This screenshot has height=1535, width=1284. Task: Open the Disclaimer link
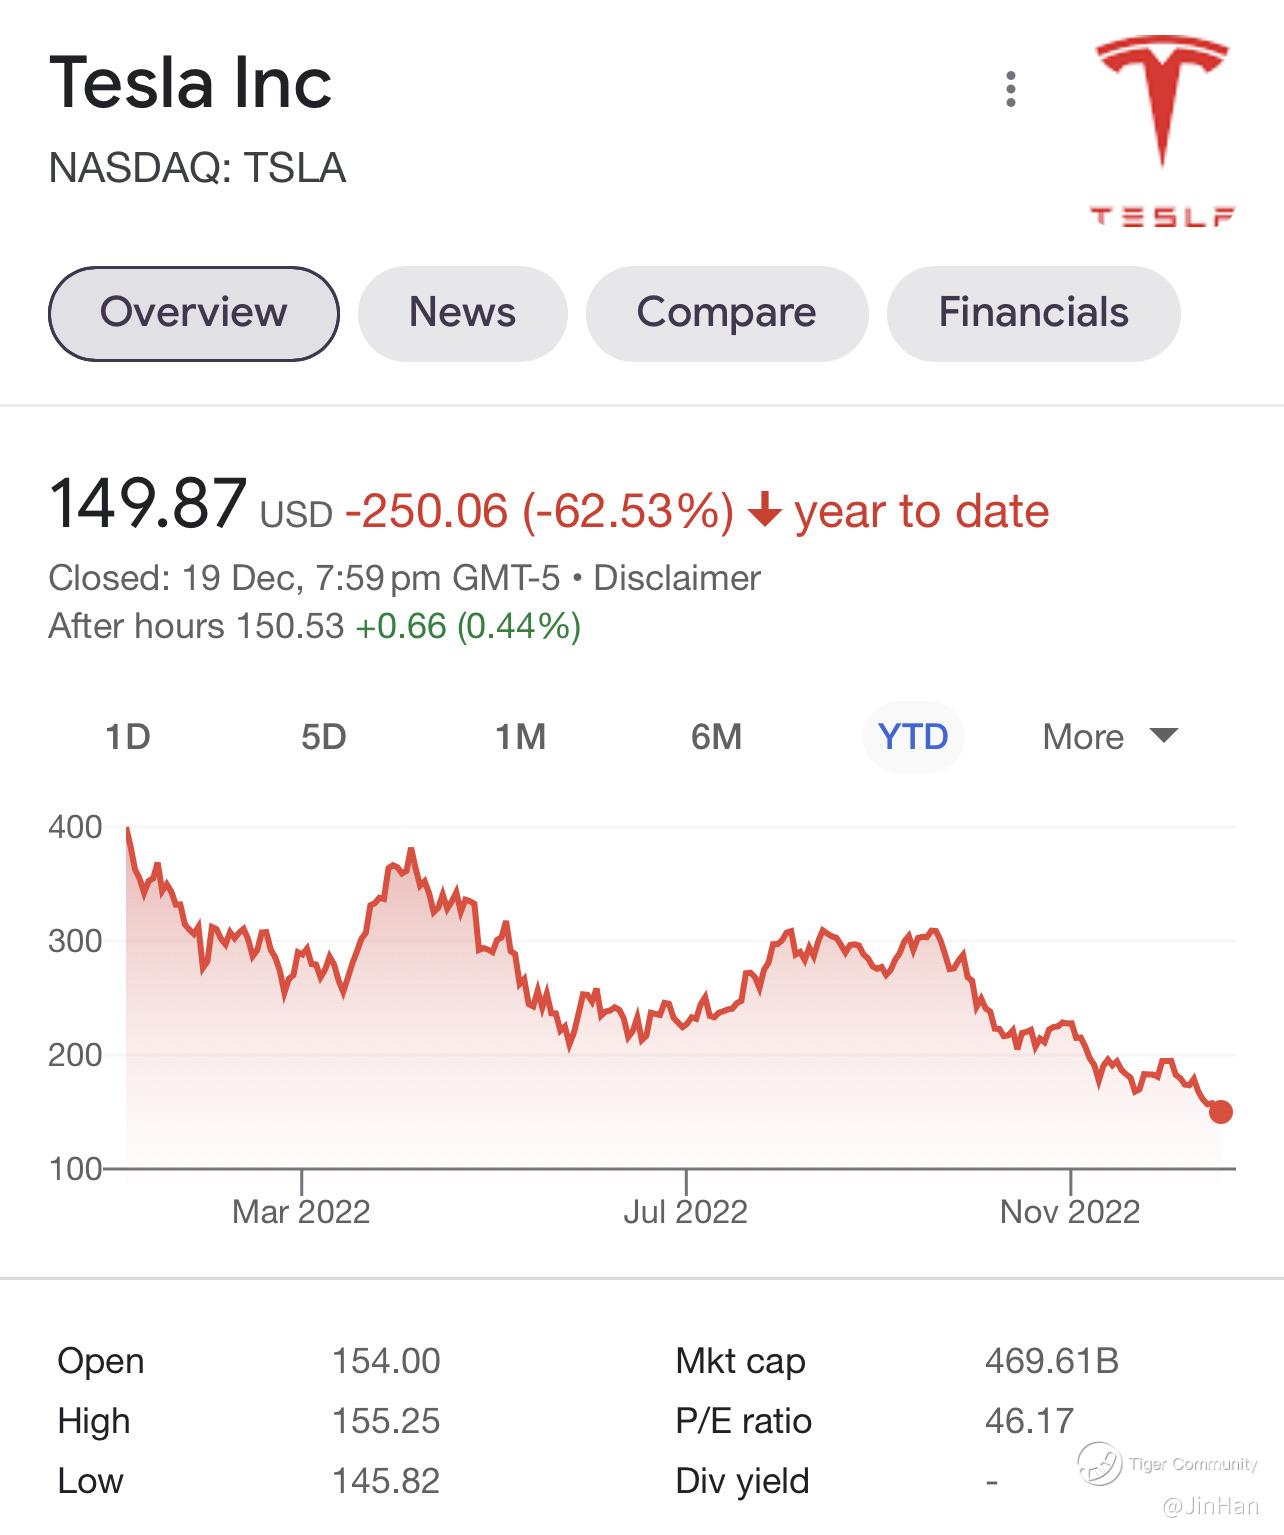coord(677,578)
